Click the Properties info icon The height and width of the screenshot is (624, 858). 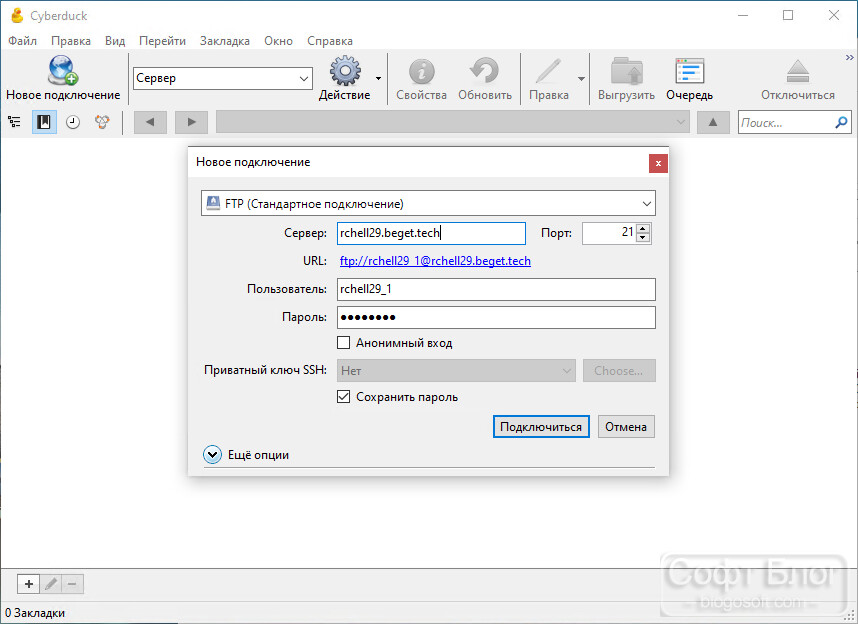point(421,72)
